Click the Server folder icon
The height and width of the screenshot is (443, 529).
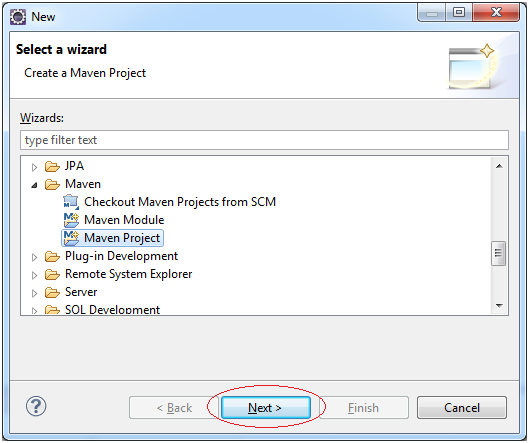point(52,292)
